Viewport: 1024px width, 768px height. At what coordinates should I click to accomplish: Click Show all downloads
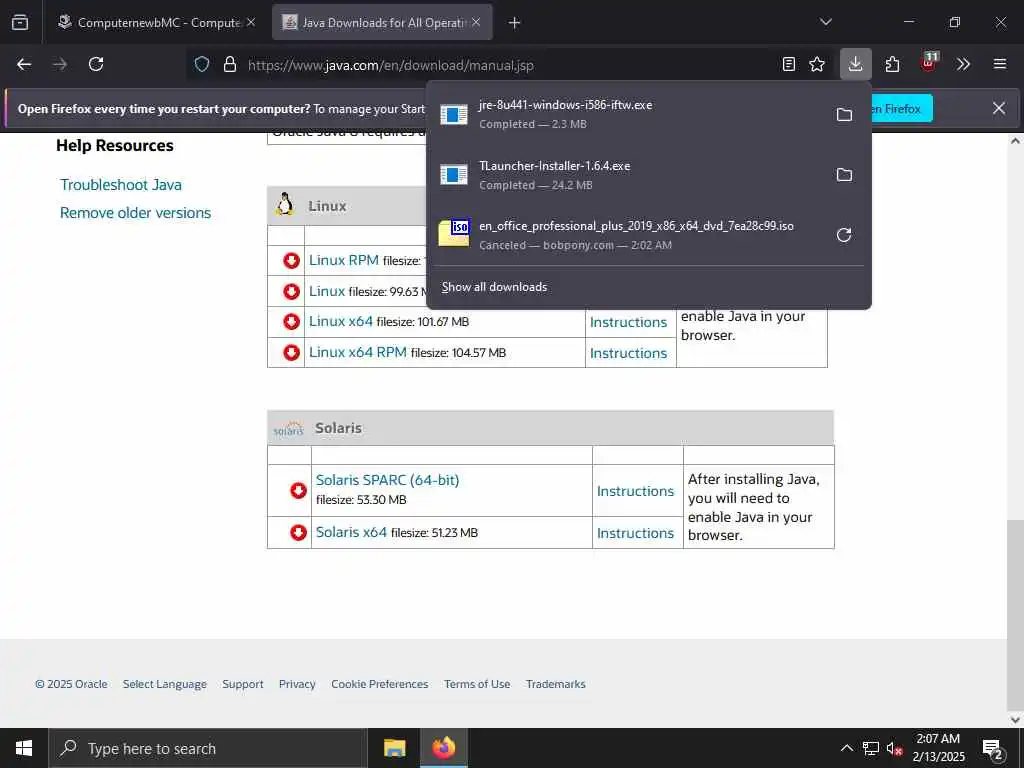pos(494,287)
